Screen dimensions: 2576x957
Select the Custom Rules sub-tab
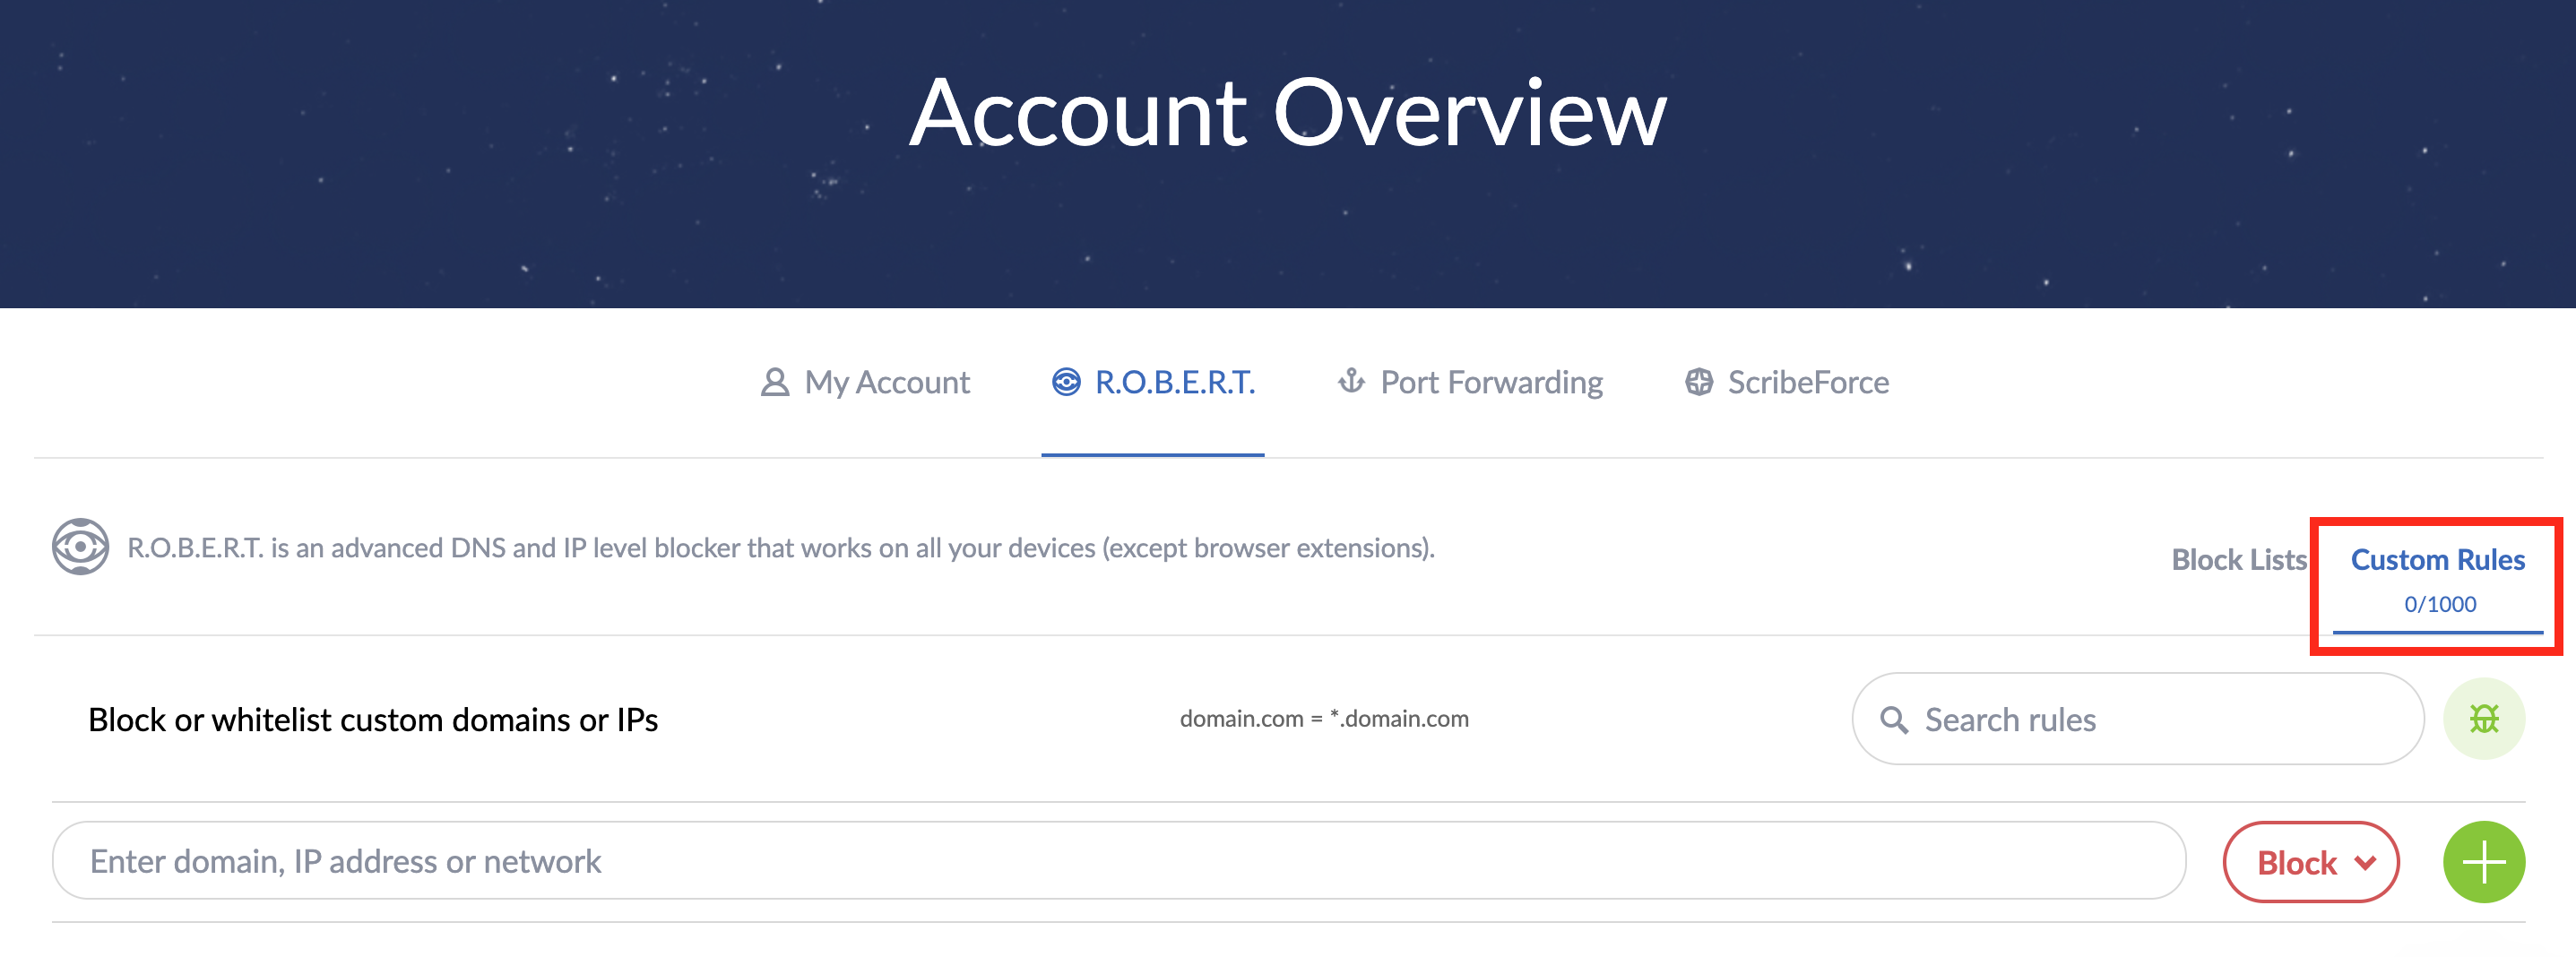tap(2436, 559)
